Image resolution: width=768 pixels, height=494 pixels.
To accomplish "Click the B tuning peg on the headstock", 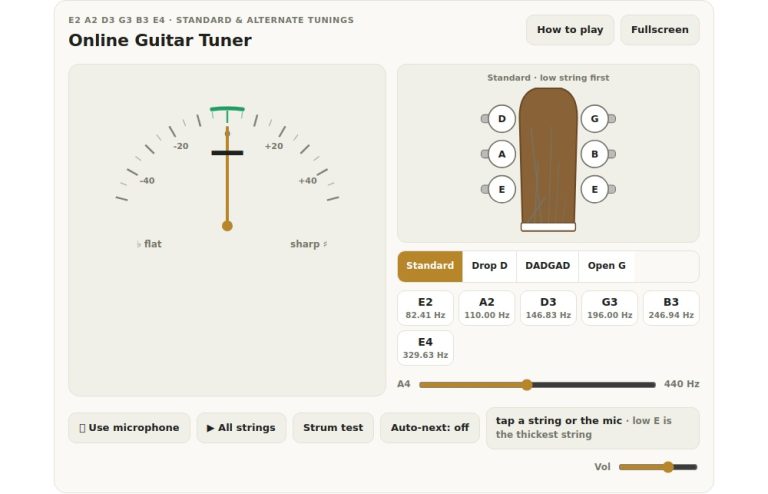I will point(595,154).
